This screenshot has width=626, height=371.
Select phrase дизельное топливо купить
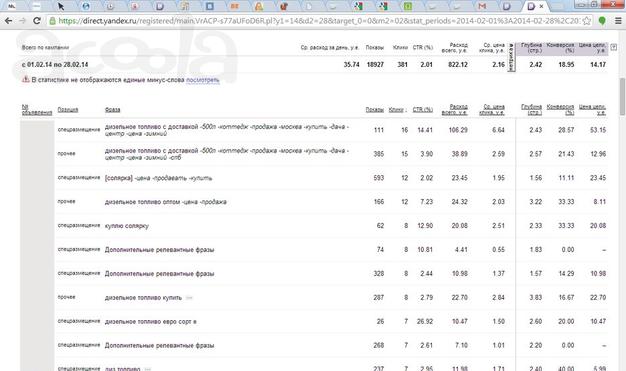pos(143,298)
